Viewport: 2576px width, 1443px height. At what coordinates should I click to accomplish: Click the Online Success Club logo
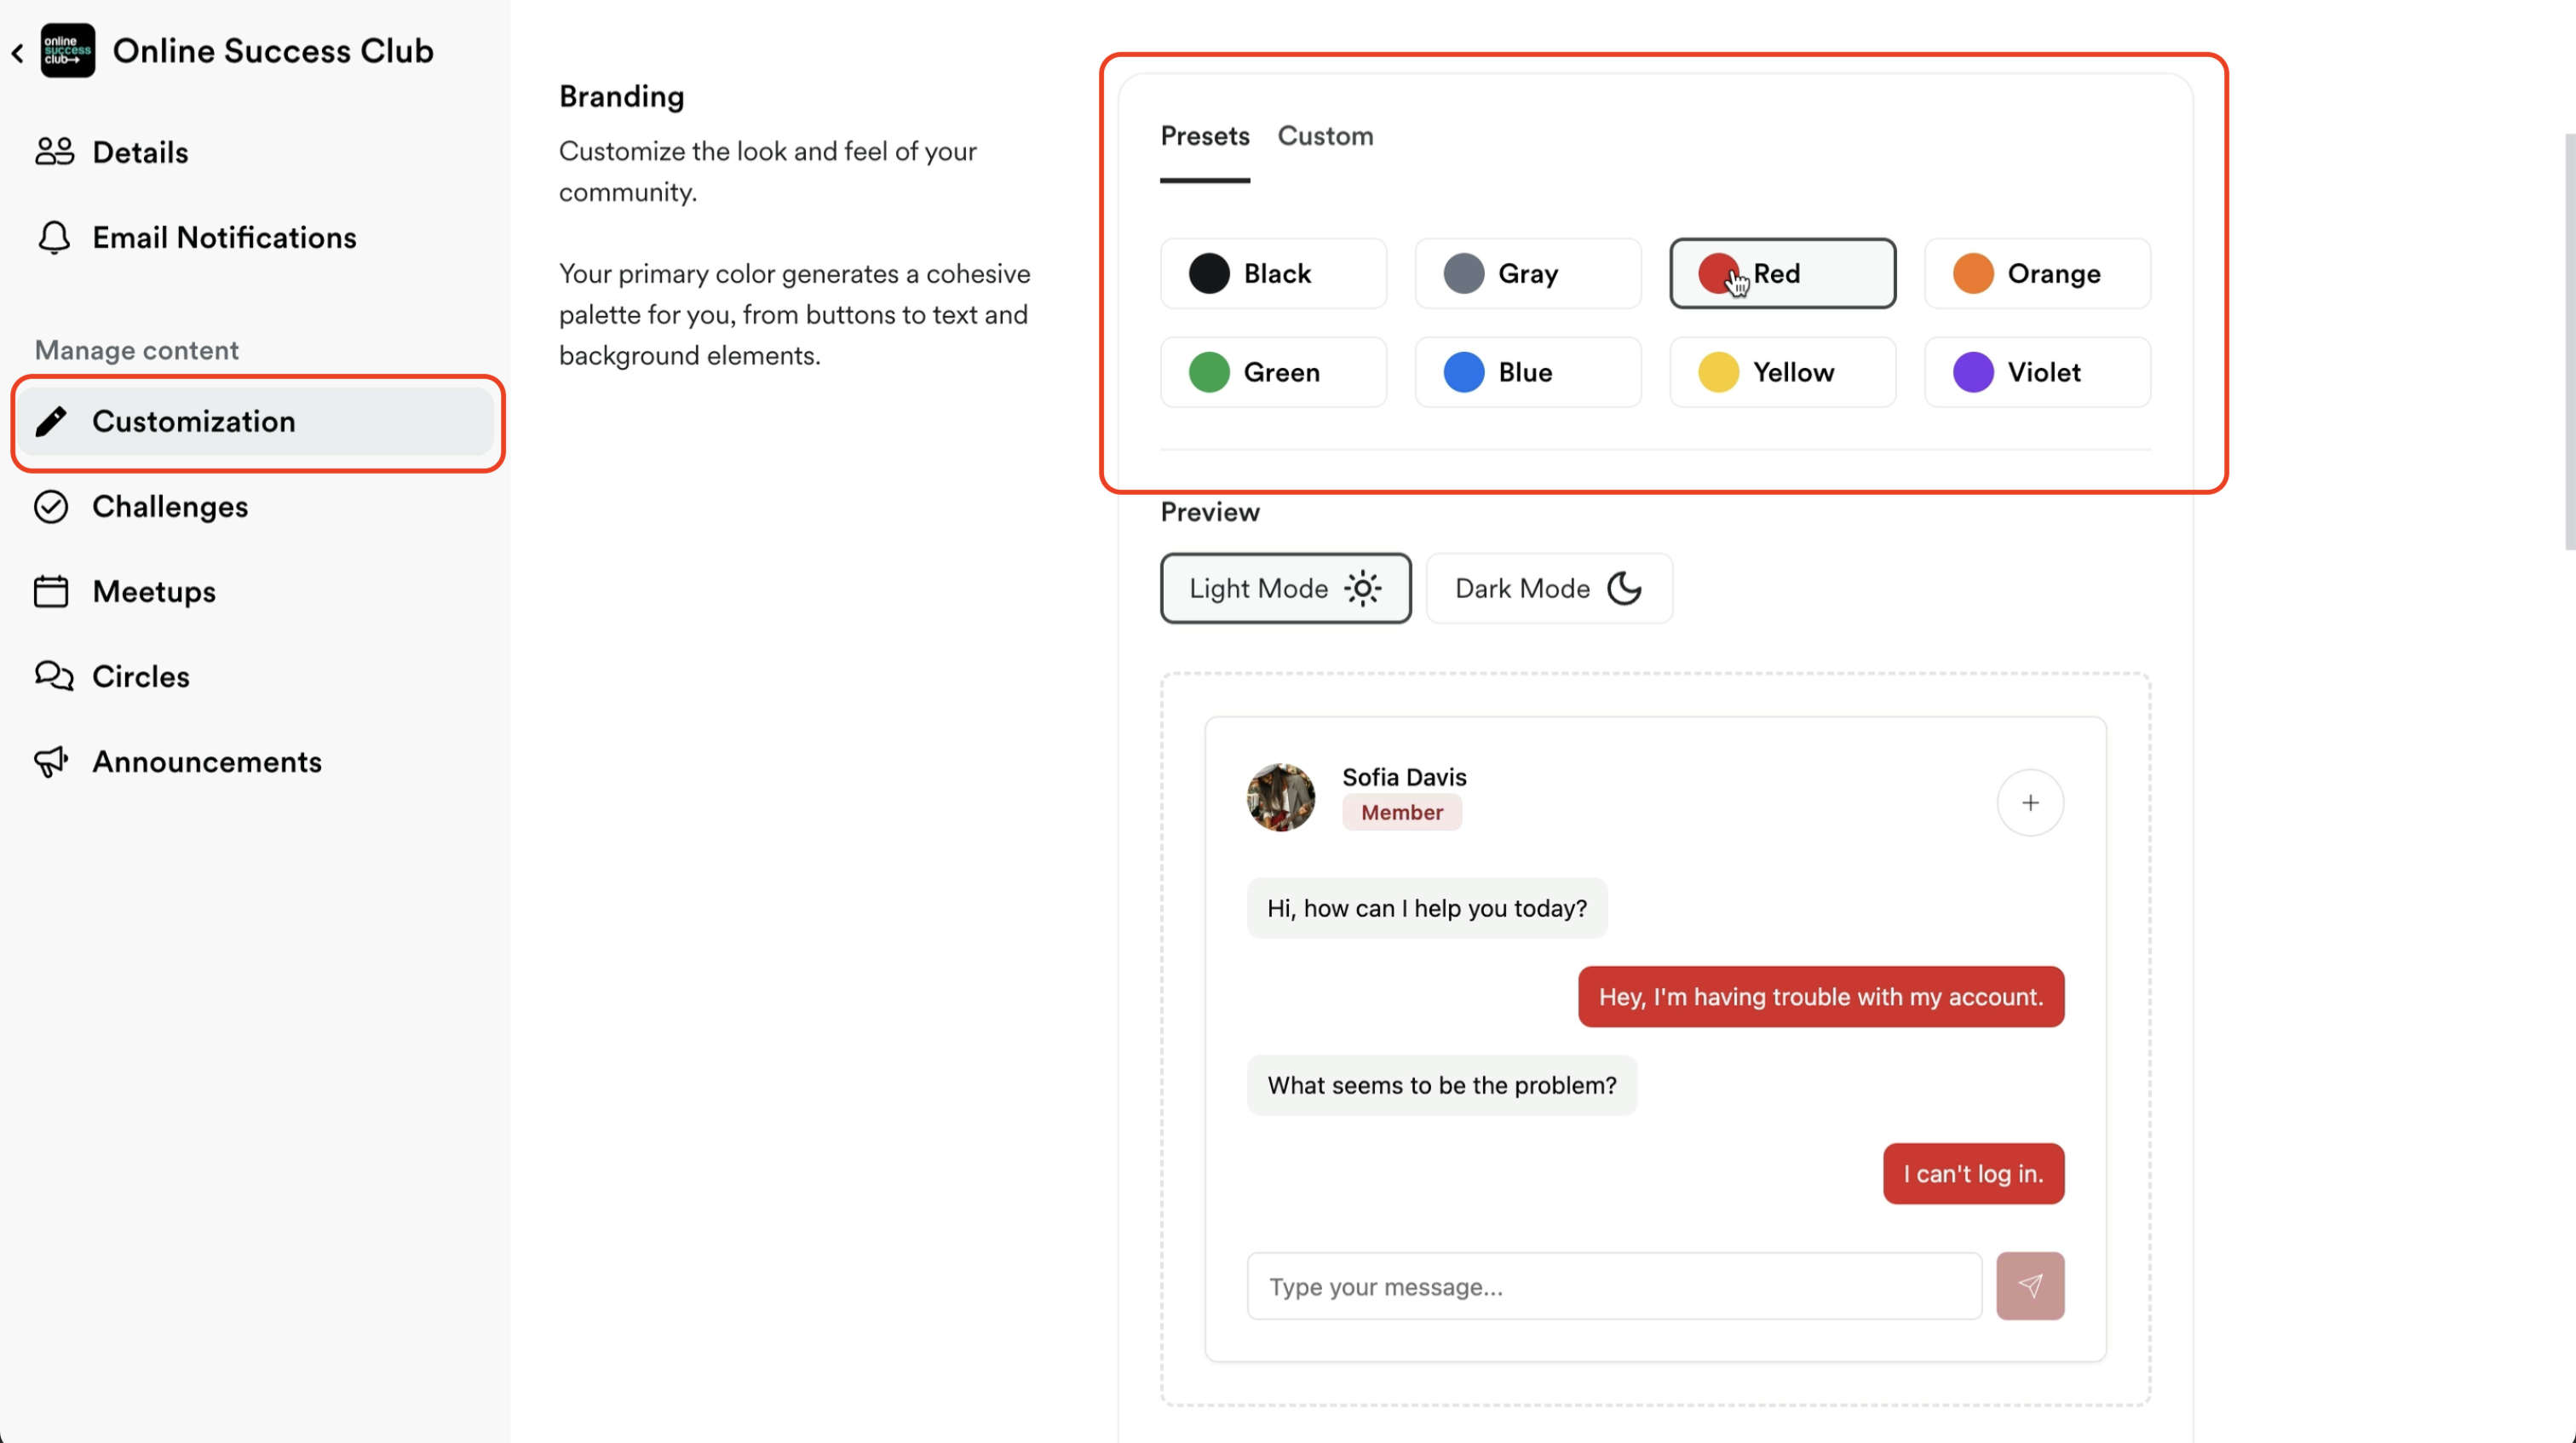point(67,50)
